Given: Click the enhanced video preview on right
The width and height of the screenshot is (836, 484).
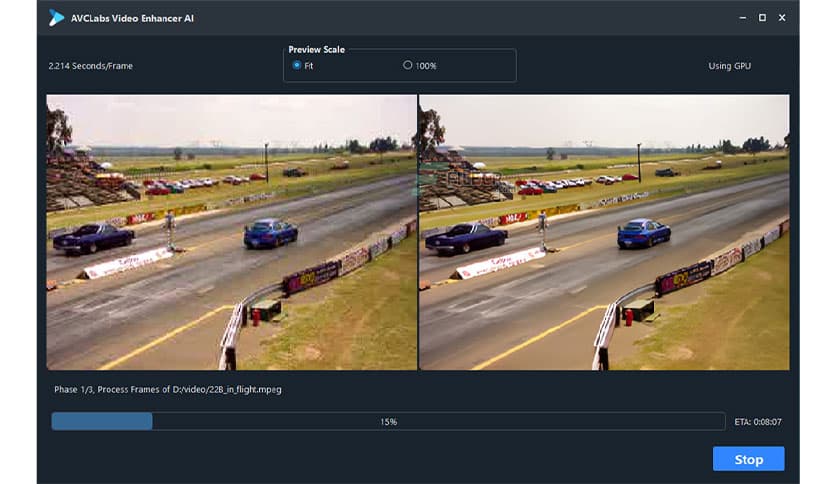Looking at the screenshot, I should 604,232.
